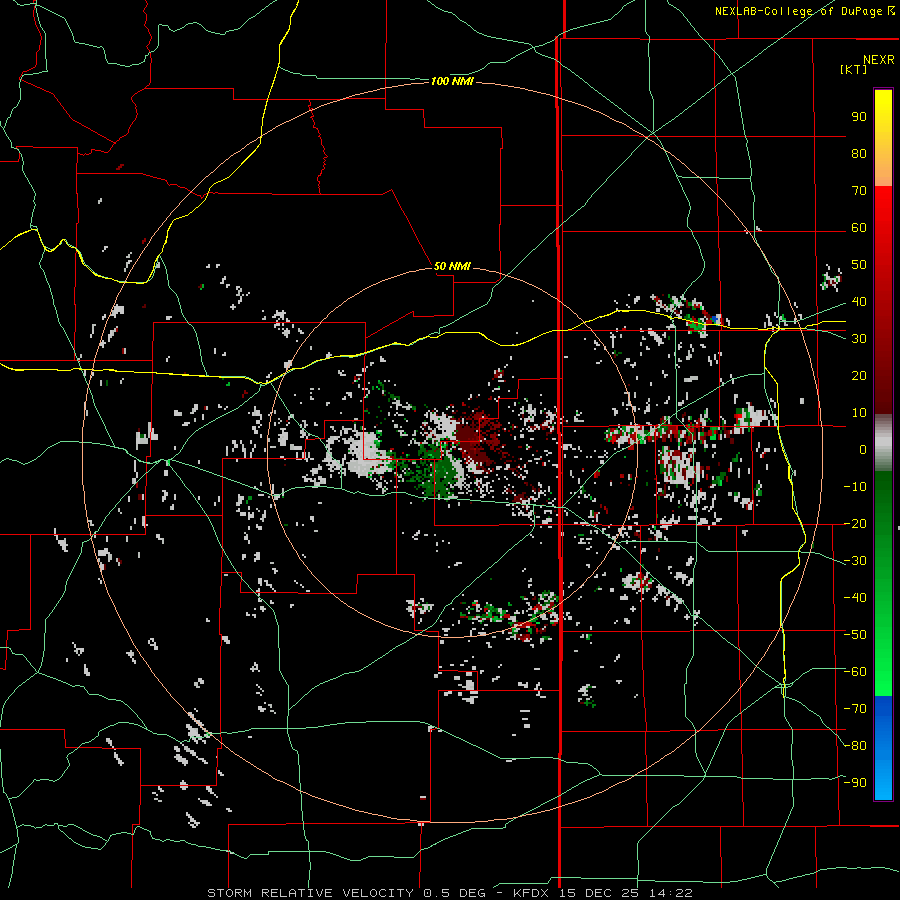Select the 50 NMI range ring label

(x=452, y=266)
